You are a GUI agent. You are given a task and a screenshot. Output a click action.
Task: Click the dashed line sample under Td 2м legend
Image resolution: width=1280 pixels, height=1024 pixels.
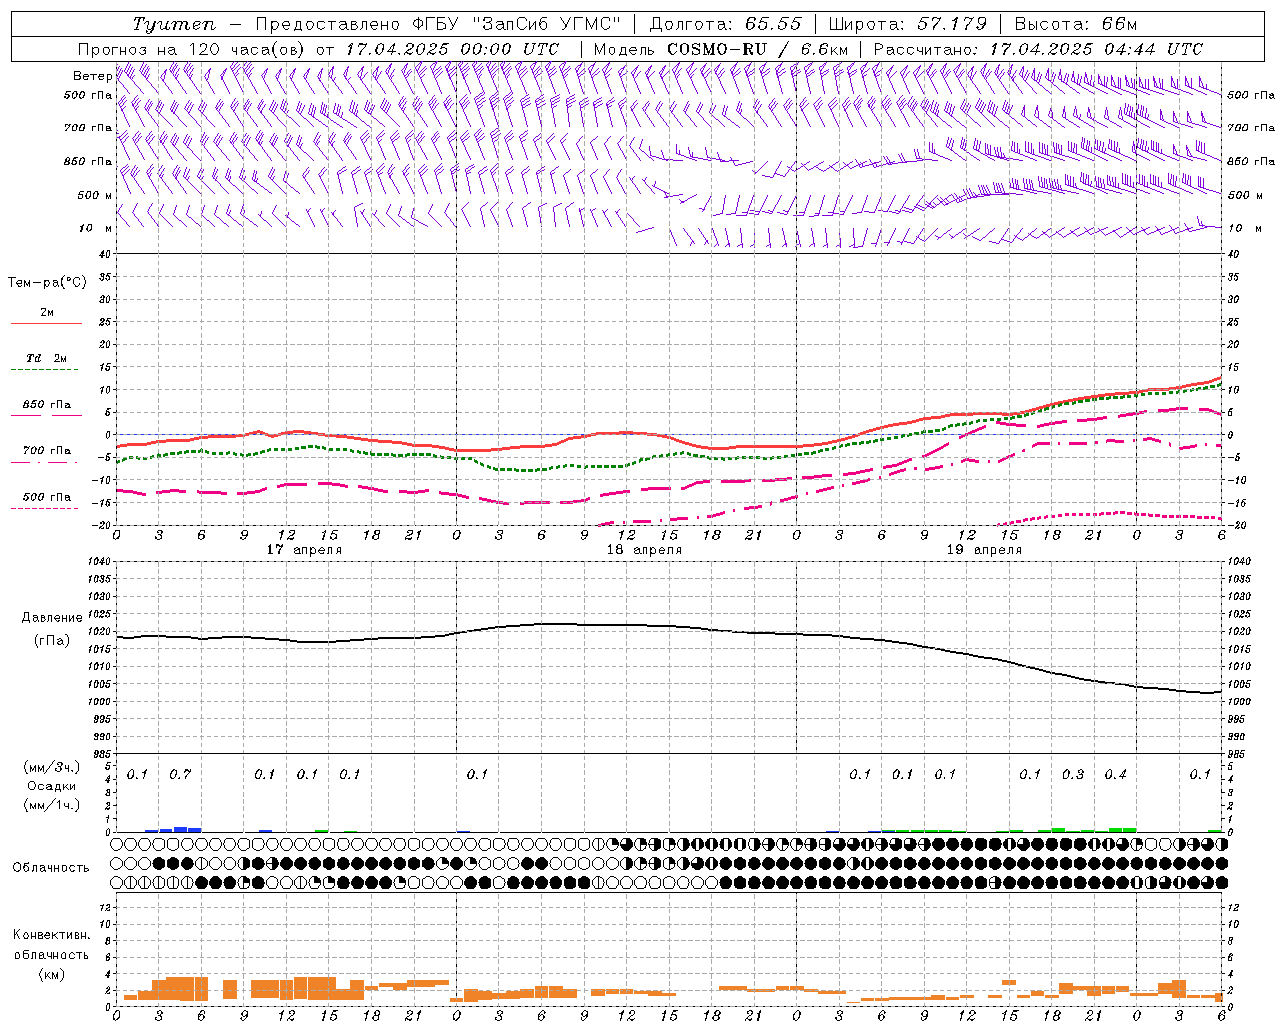point(45,370)
